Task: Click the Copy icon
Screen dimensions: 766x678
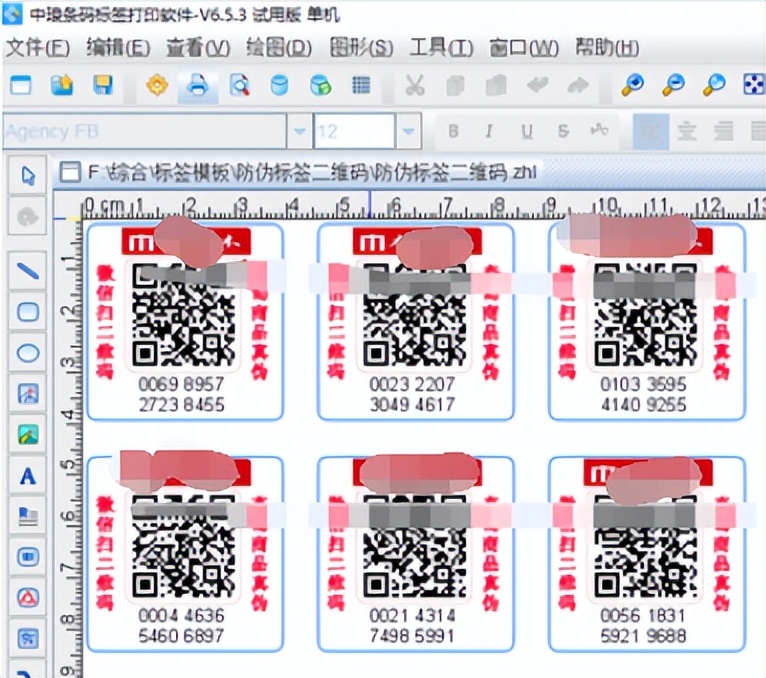Action: pyautogui.click(x=456, y=85)
